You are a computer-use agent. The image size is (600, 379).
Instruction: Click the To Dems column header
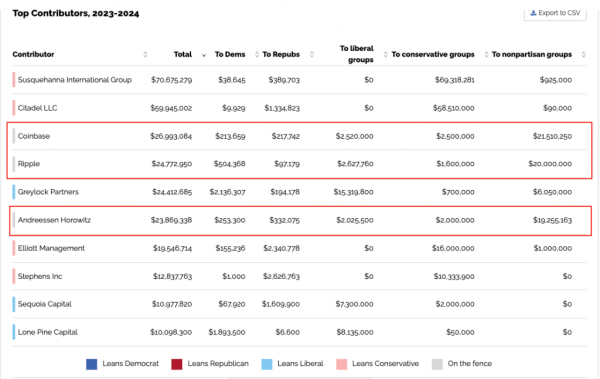[x=230, y=54]
